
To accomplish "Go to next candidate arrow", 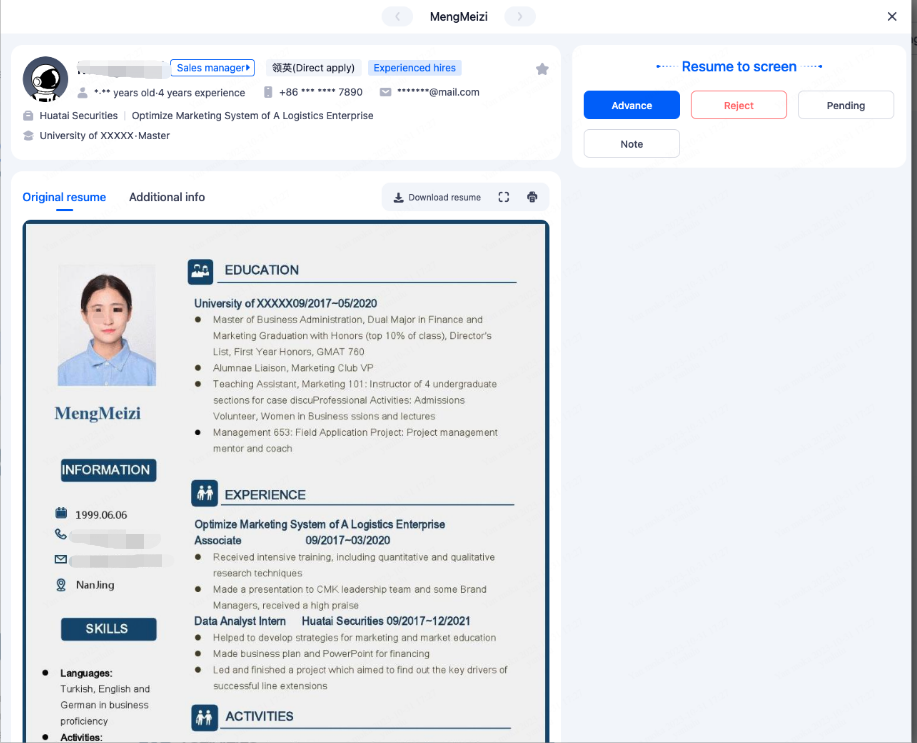I will [x=519, y=16].
